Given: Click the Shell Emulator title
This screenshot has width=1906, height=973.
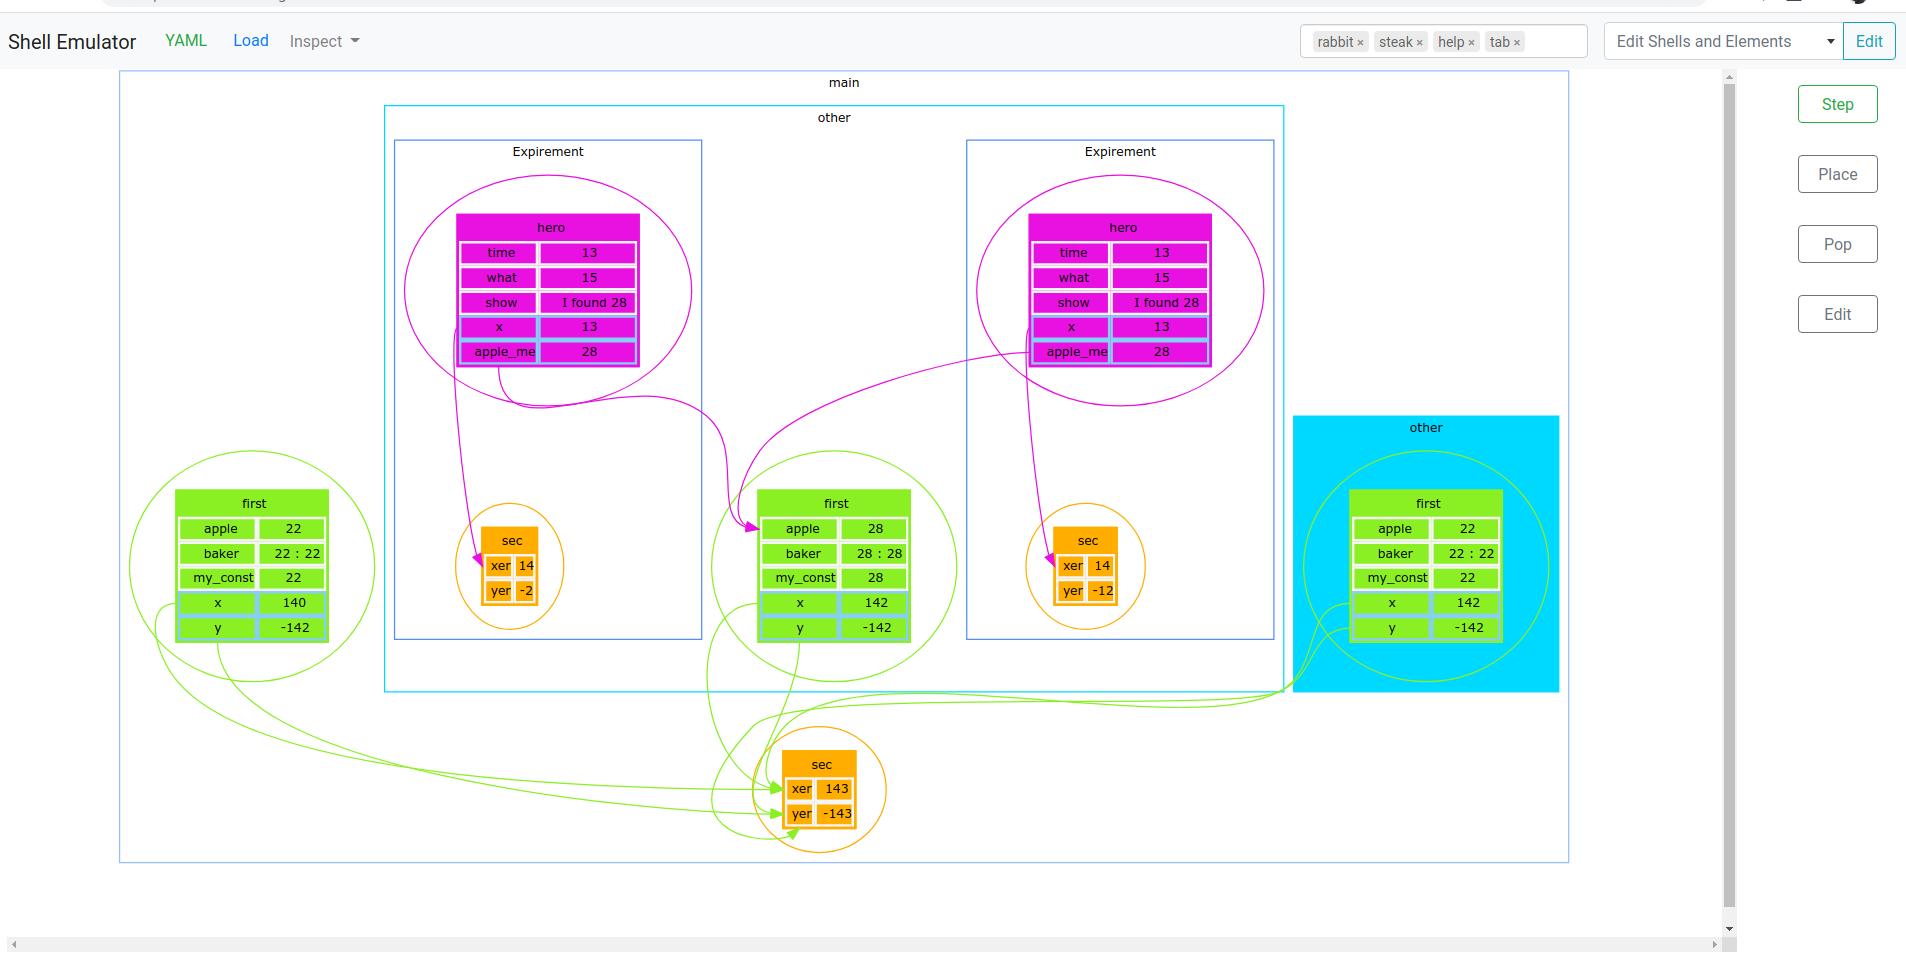Looking at the screenshot, I should pos(72,42).
